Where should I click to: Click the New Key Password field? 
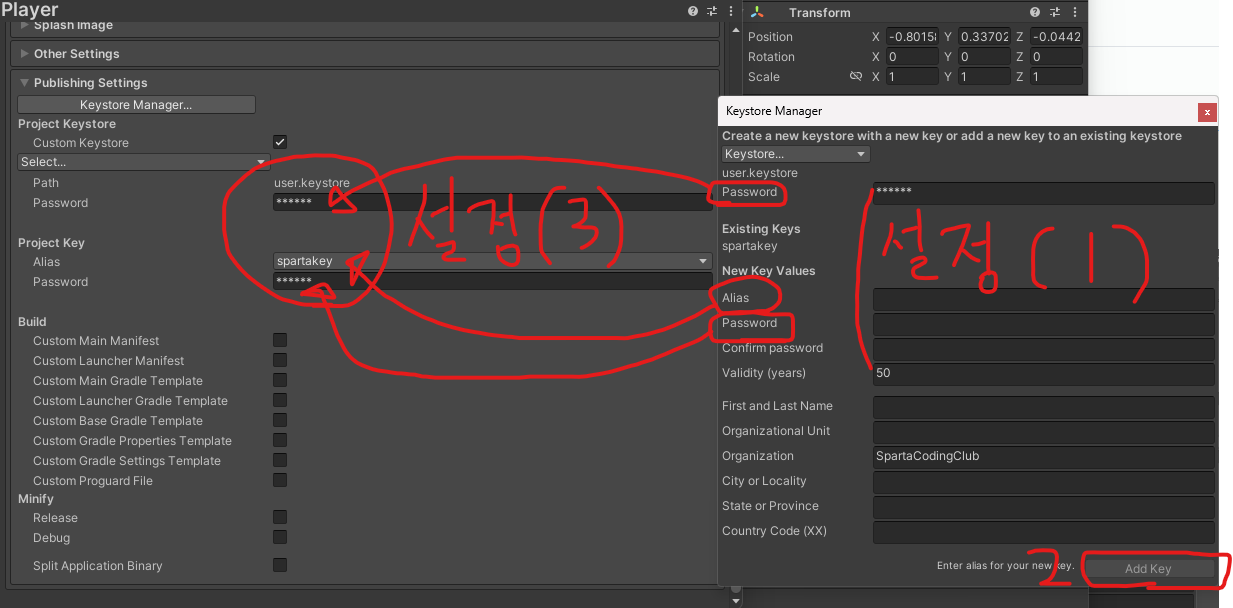[x=1044, y=324]
